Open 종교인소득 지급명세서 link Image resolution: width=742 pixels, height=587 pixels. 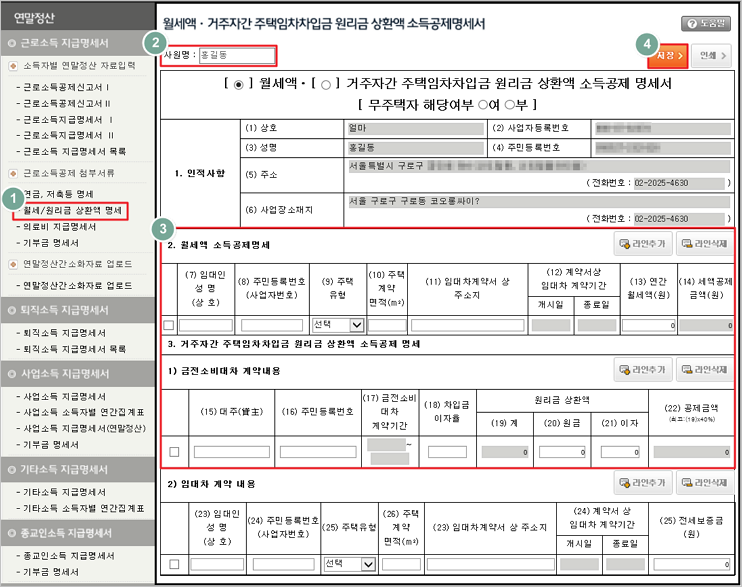69,555
